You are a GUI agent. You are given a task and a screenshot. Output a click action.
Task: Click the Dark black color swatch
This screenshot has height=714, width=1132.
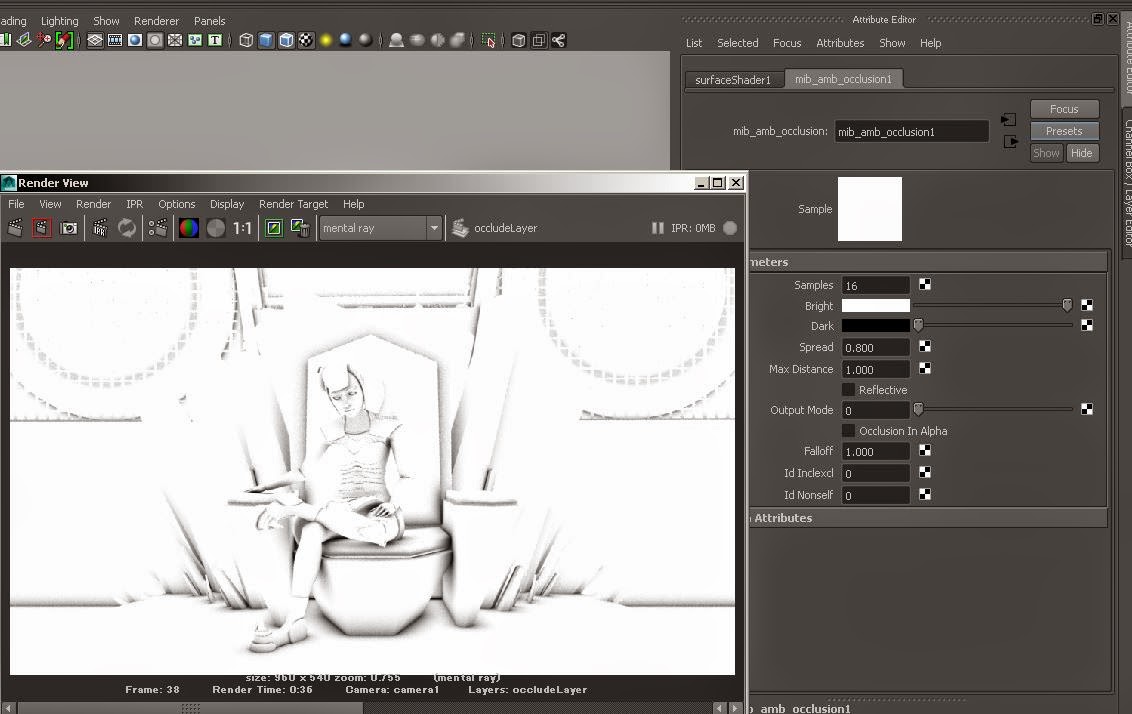876,326
